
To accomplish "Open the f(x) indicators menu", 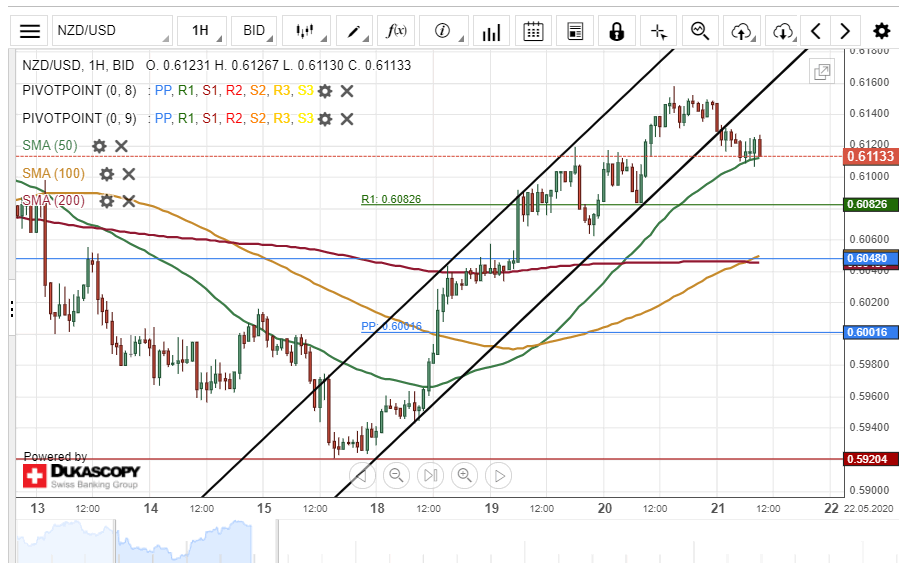I will coord(397,30).
